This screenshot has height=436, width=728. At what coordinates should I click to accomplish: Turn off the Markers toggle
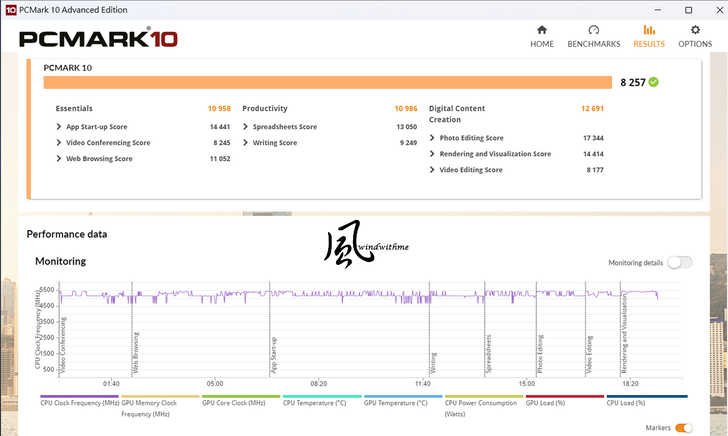click(683, 428)
